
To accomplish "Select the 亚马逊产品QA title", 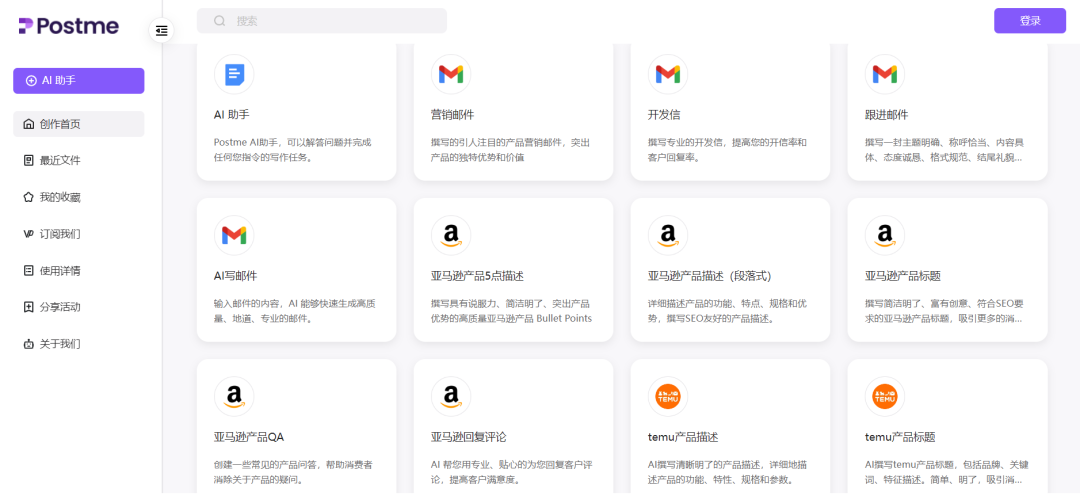I will 249,437.
